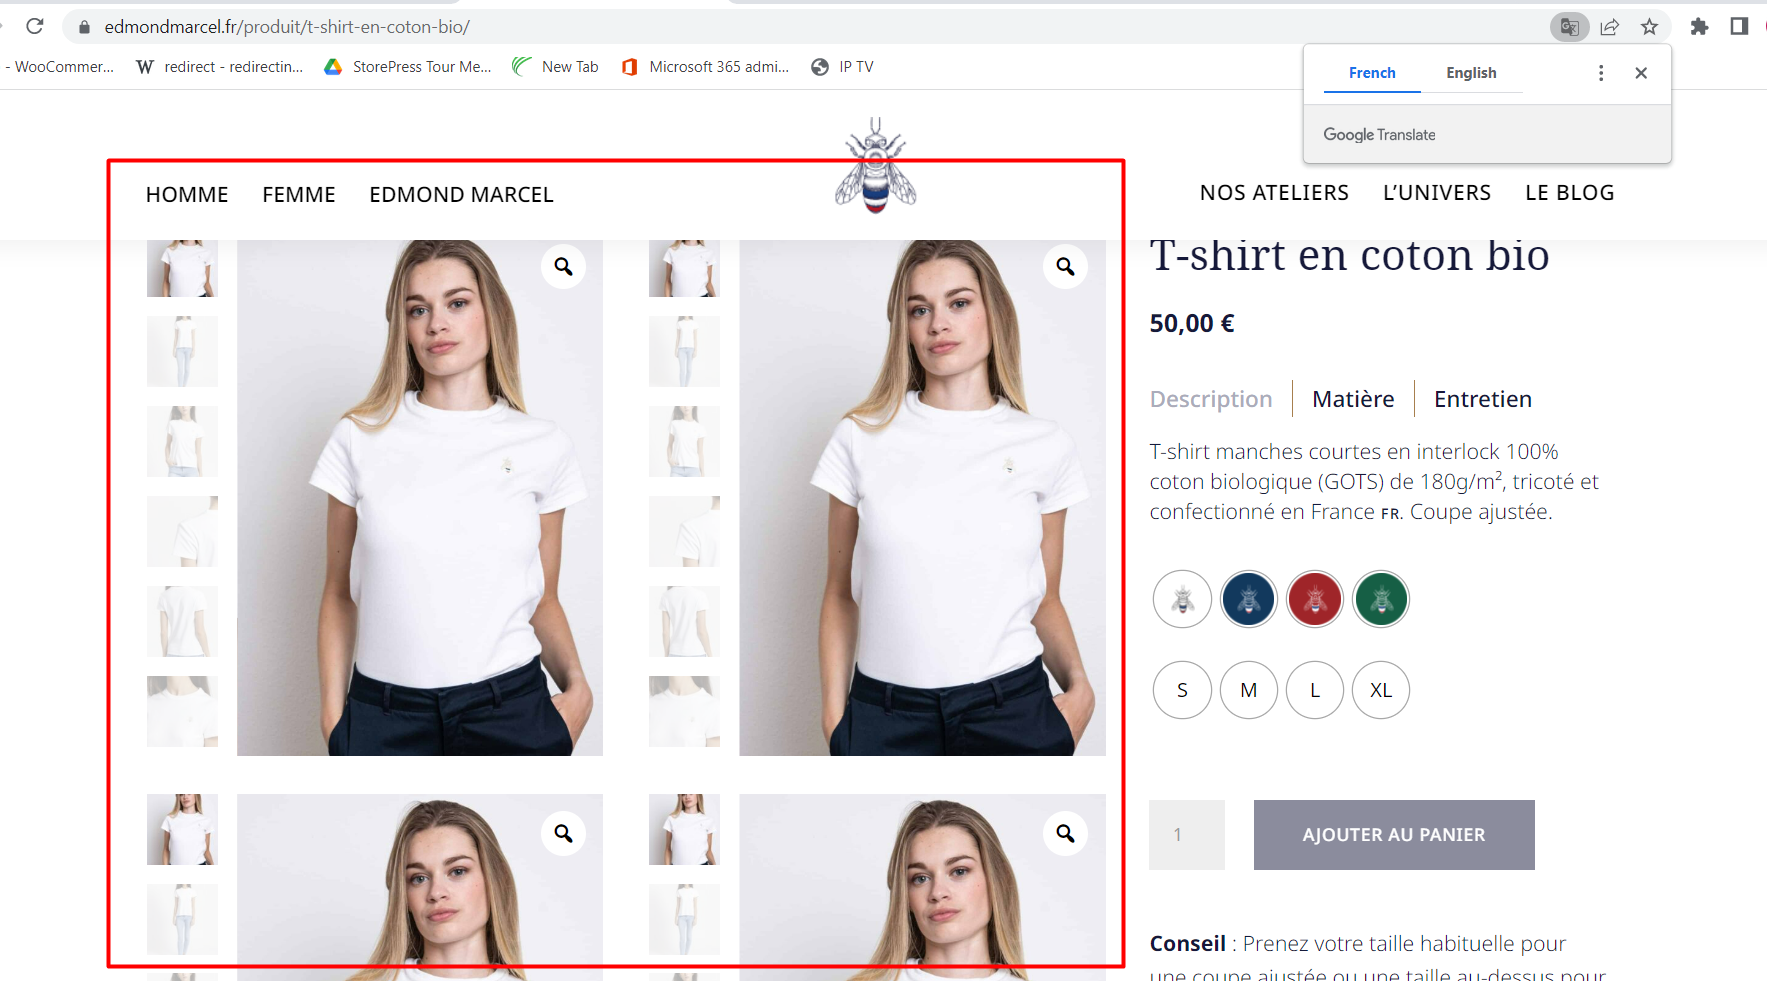Click the product title T-shirt en coton bio

pos(1349,255)
